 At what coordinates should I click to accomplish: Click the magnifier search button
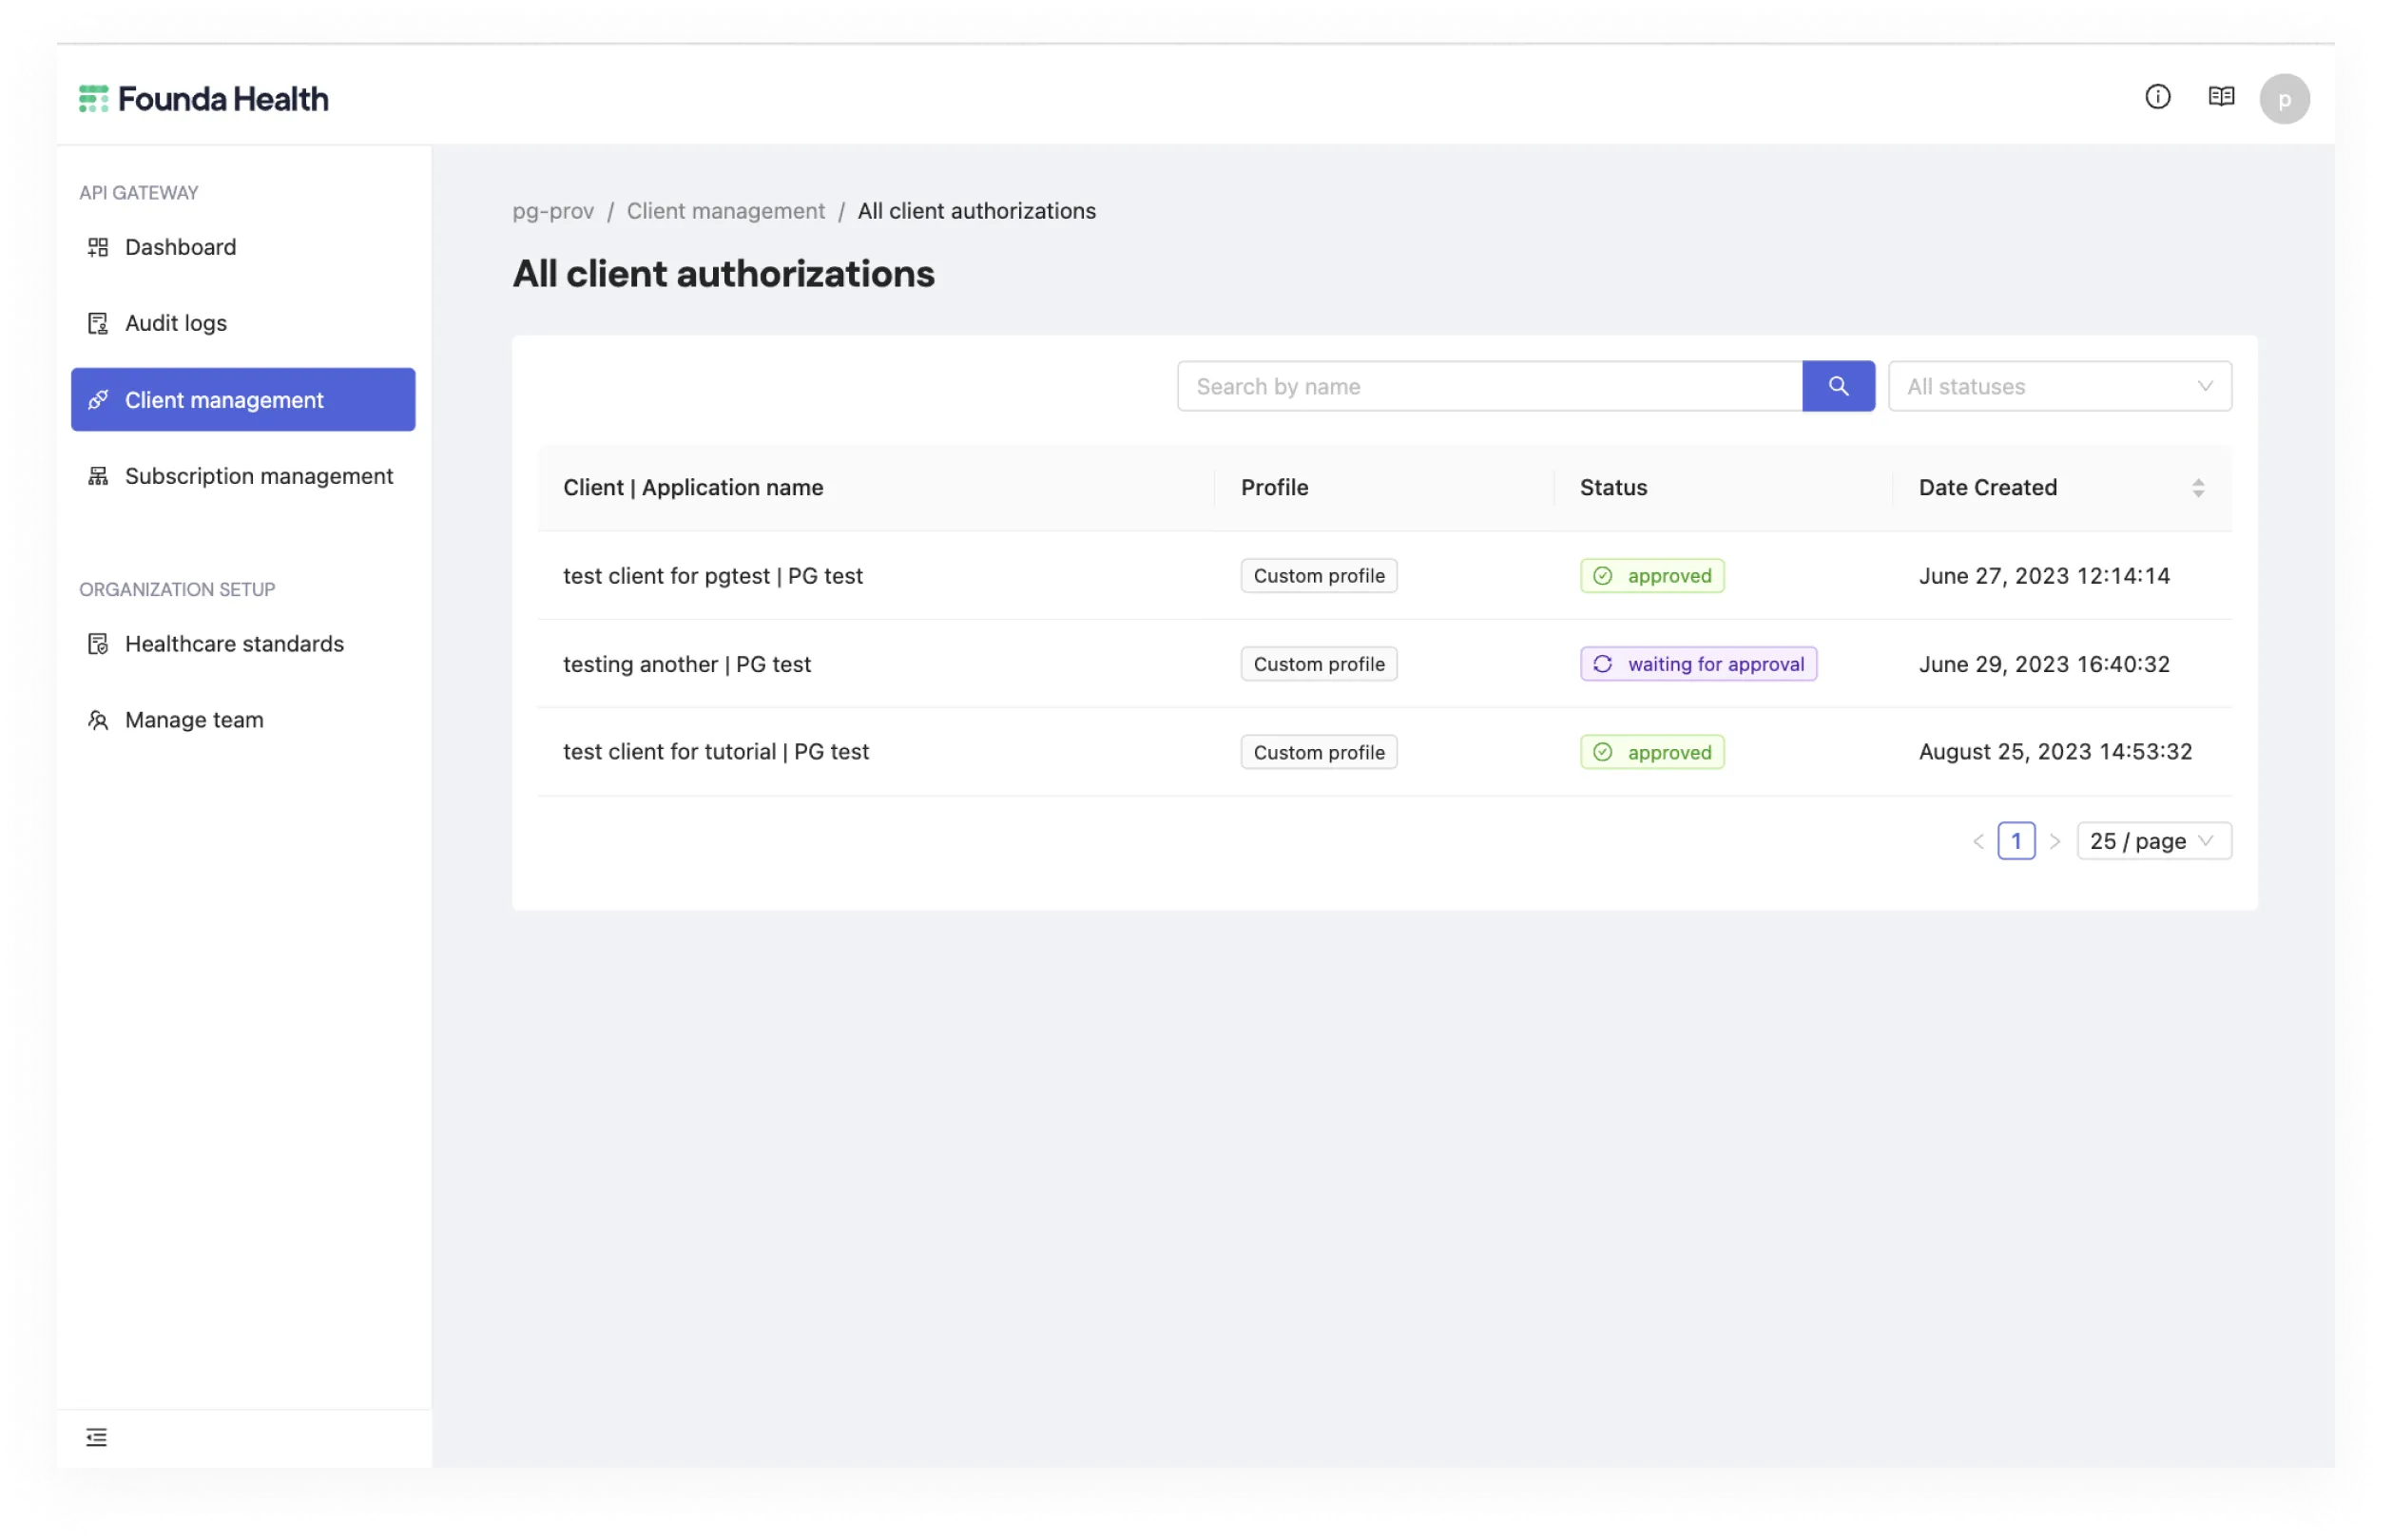click(x=1838, y=386)
